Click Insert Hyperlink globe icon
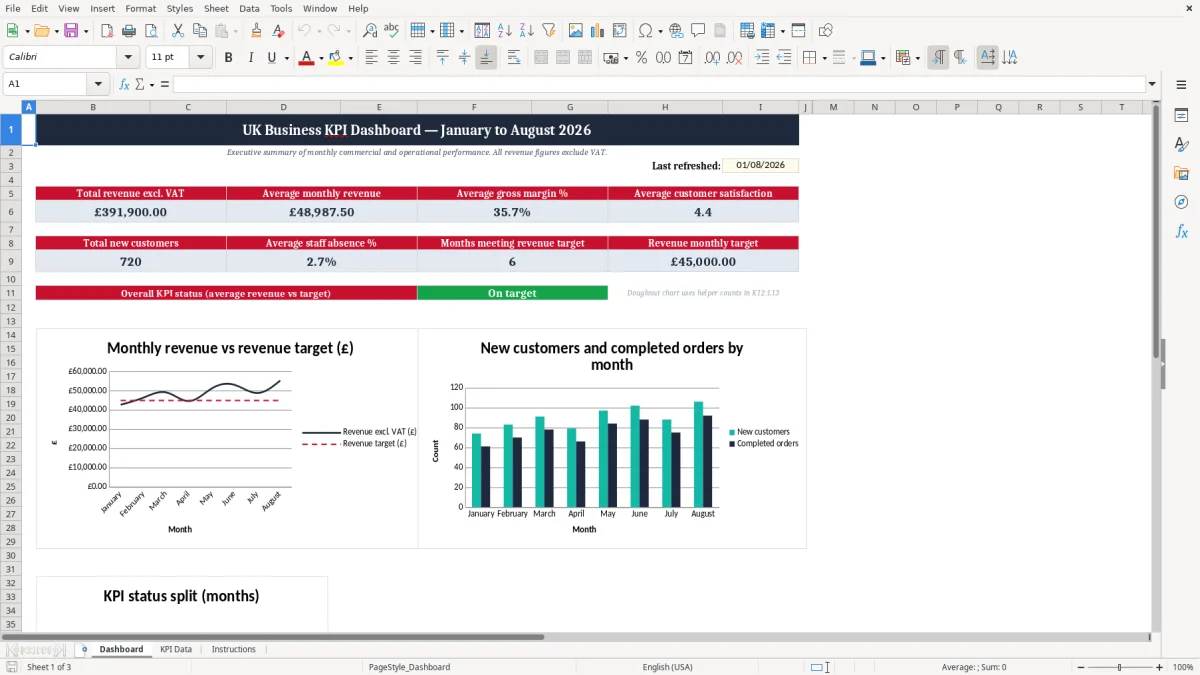This screenshot has width=1200, height=675. pos(676,31)
